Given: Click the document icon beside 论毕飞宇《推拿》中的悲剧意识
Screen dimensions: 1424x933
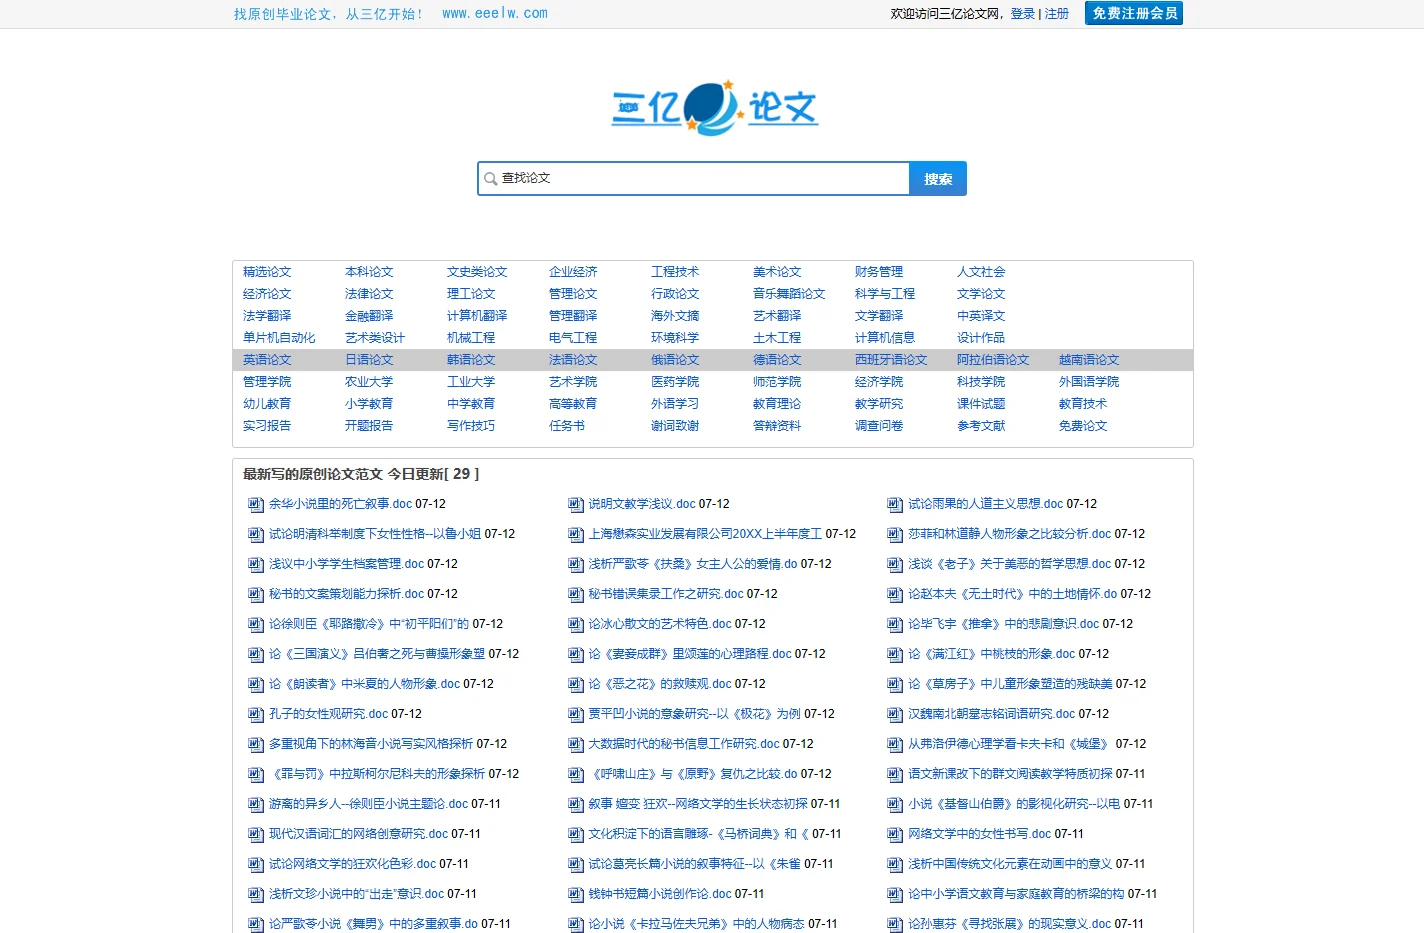Looking at the screenshot, I should [895, 625].
